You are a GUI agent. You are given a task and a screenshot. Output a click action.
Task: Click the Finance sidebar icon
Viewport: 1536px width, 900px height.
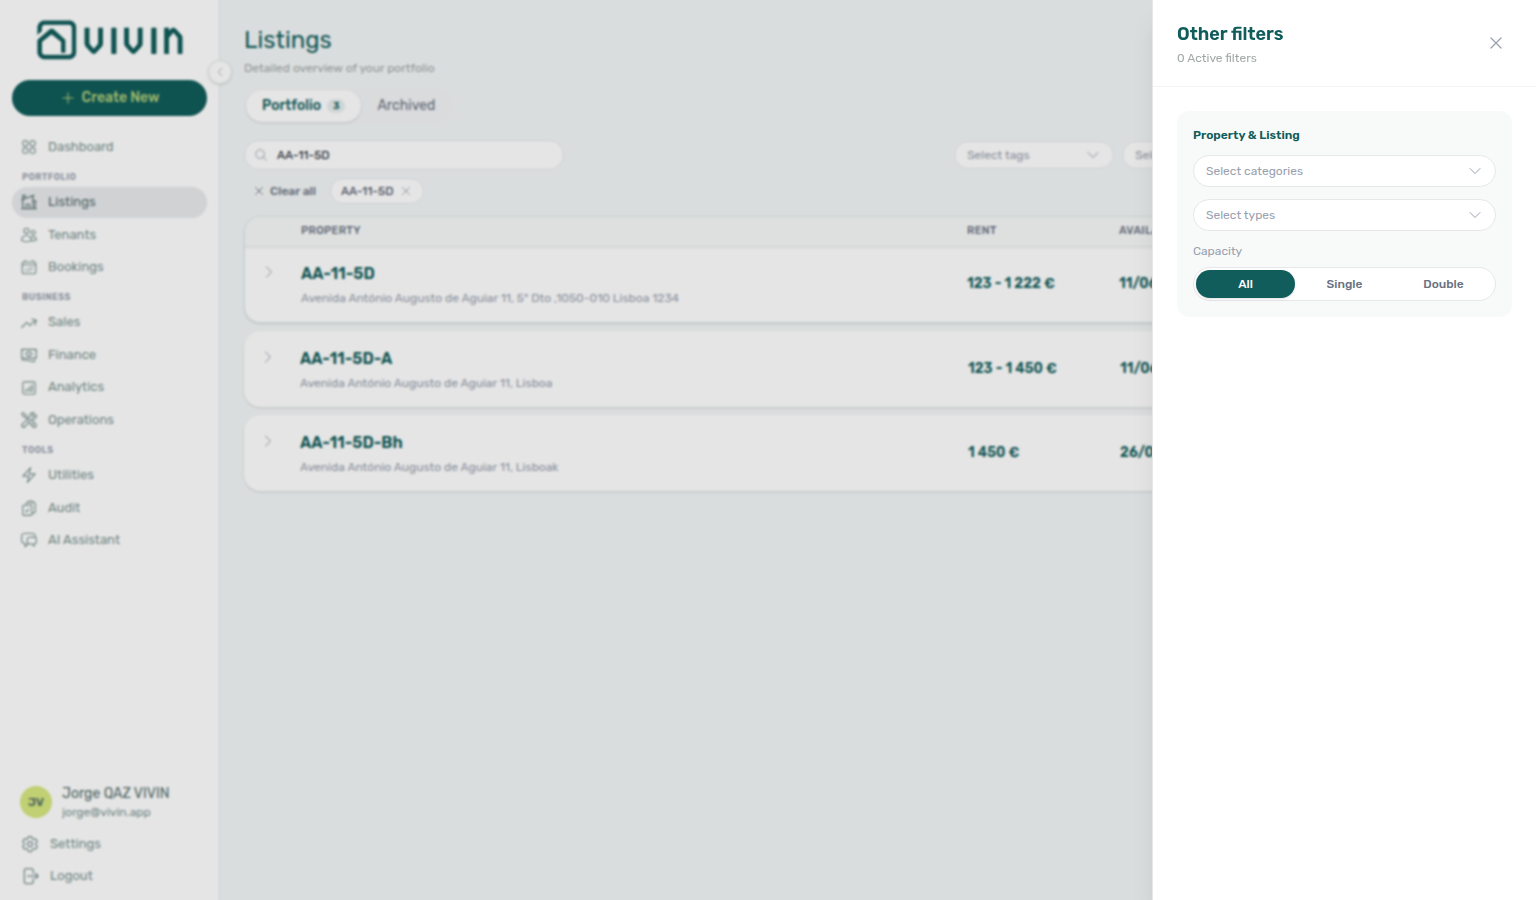coord(29,355)
